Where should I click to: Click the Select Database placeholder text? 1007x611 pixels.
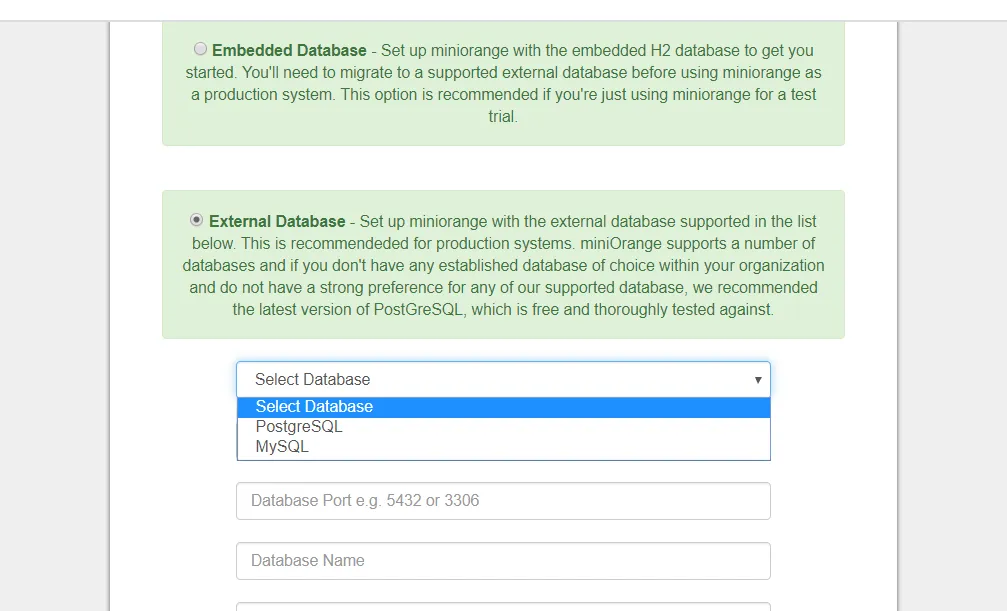click(x=312, y=380)
